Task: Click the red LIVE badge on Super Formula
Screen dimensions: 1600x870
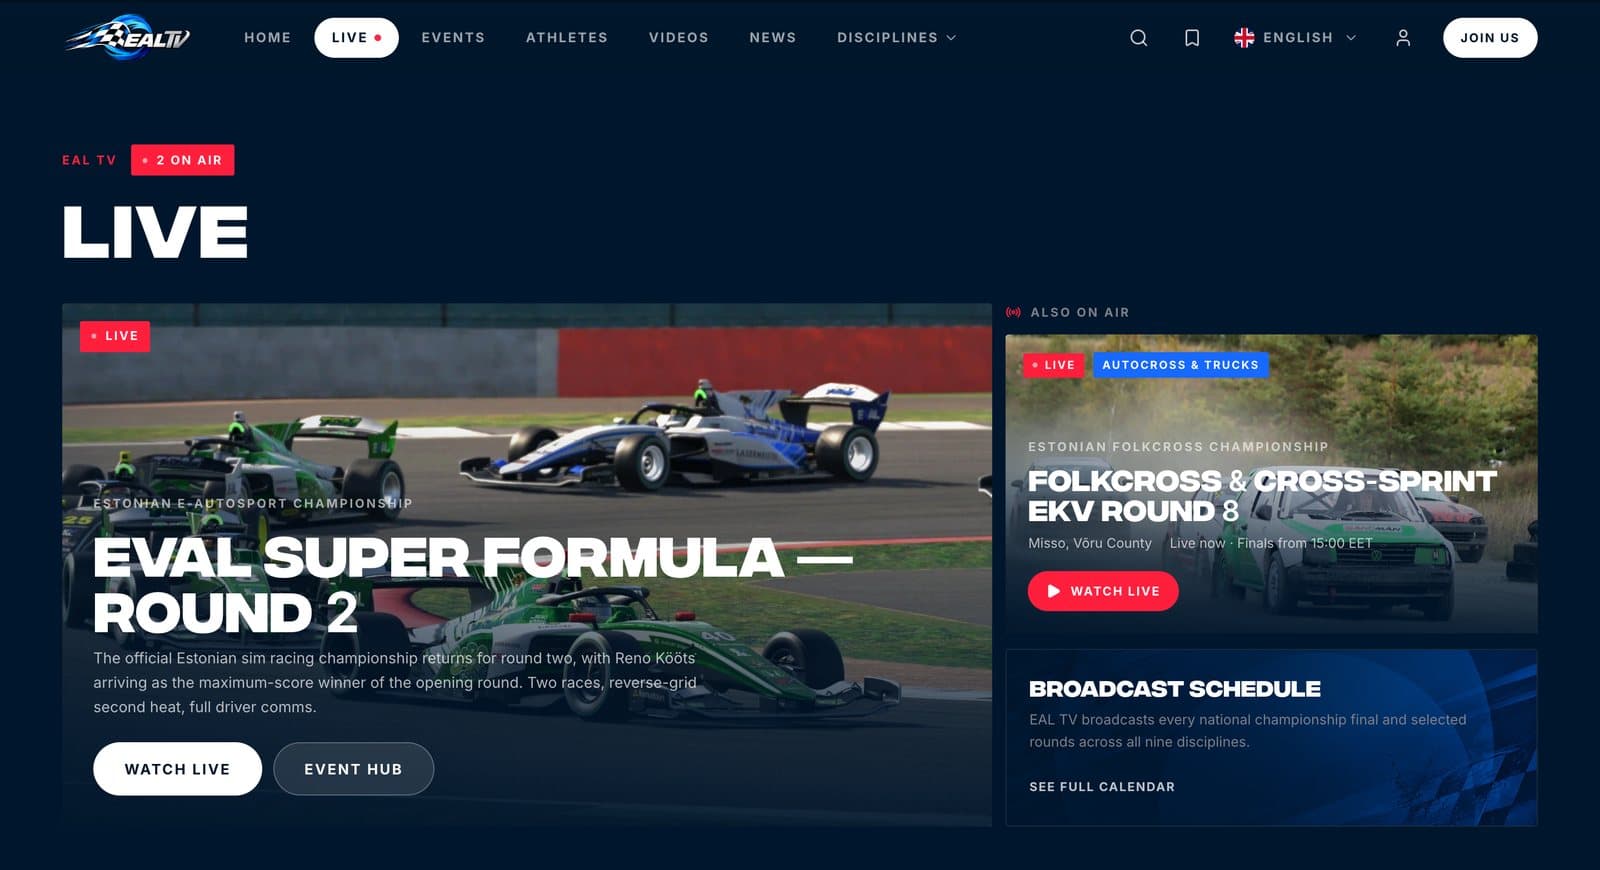Action: (115, 336)
